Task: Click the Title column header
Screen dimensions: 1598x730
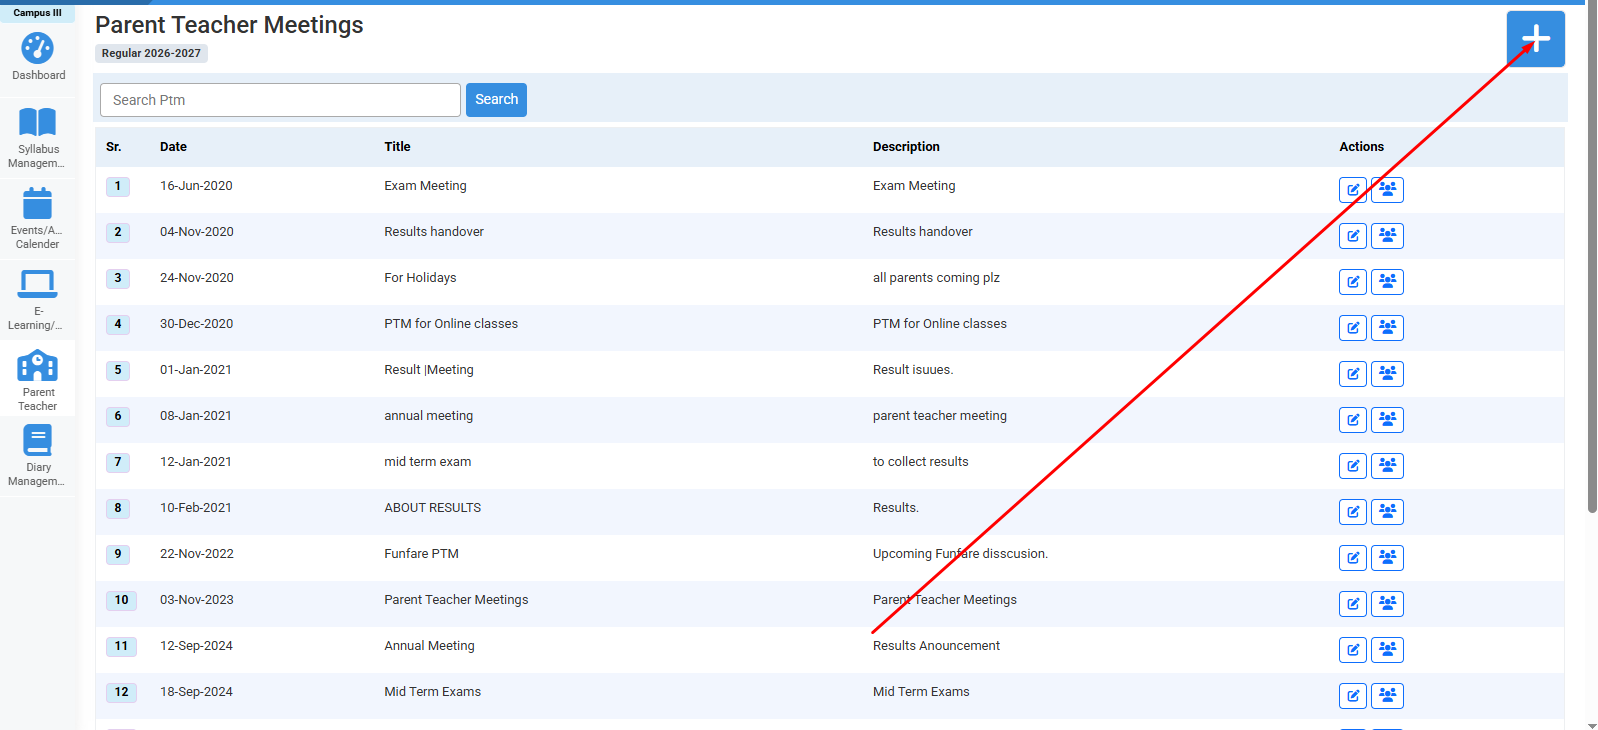Action: 397,147
